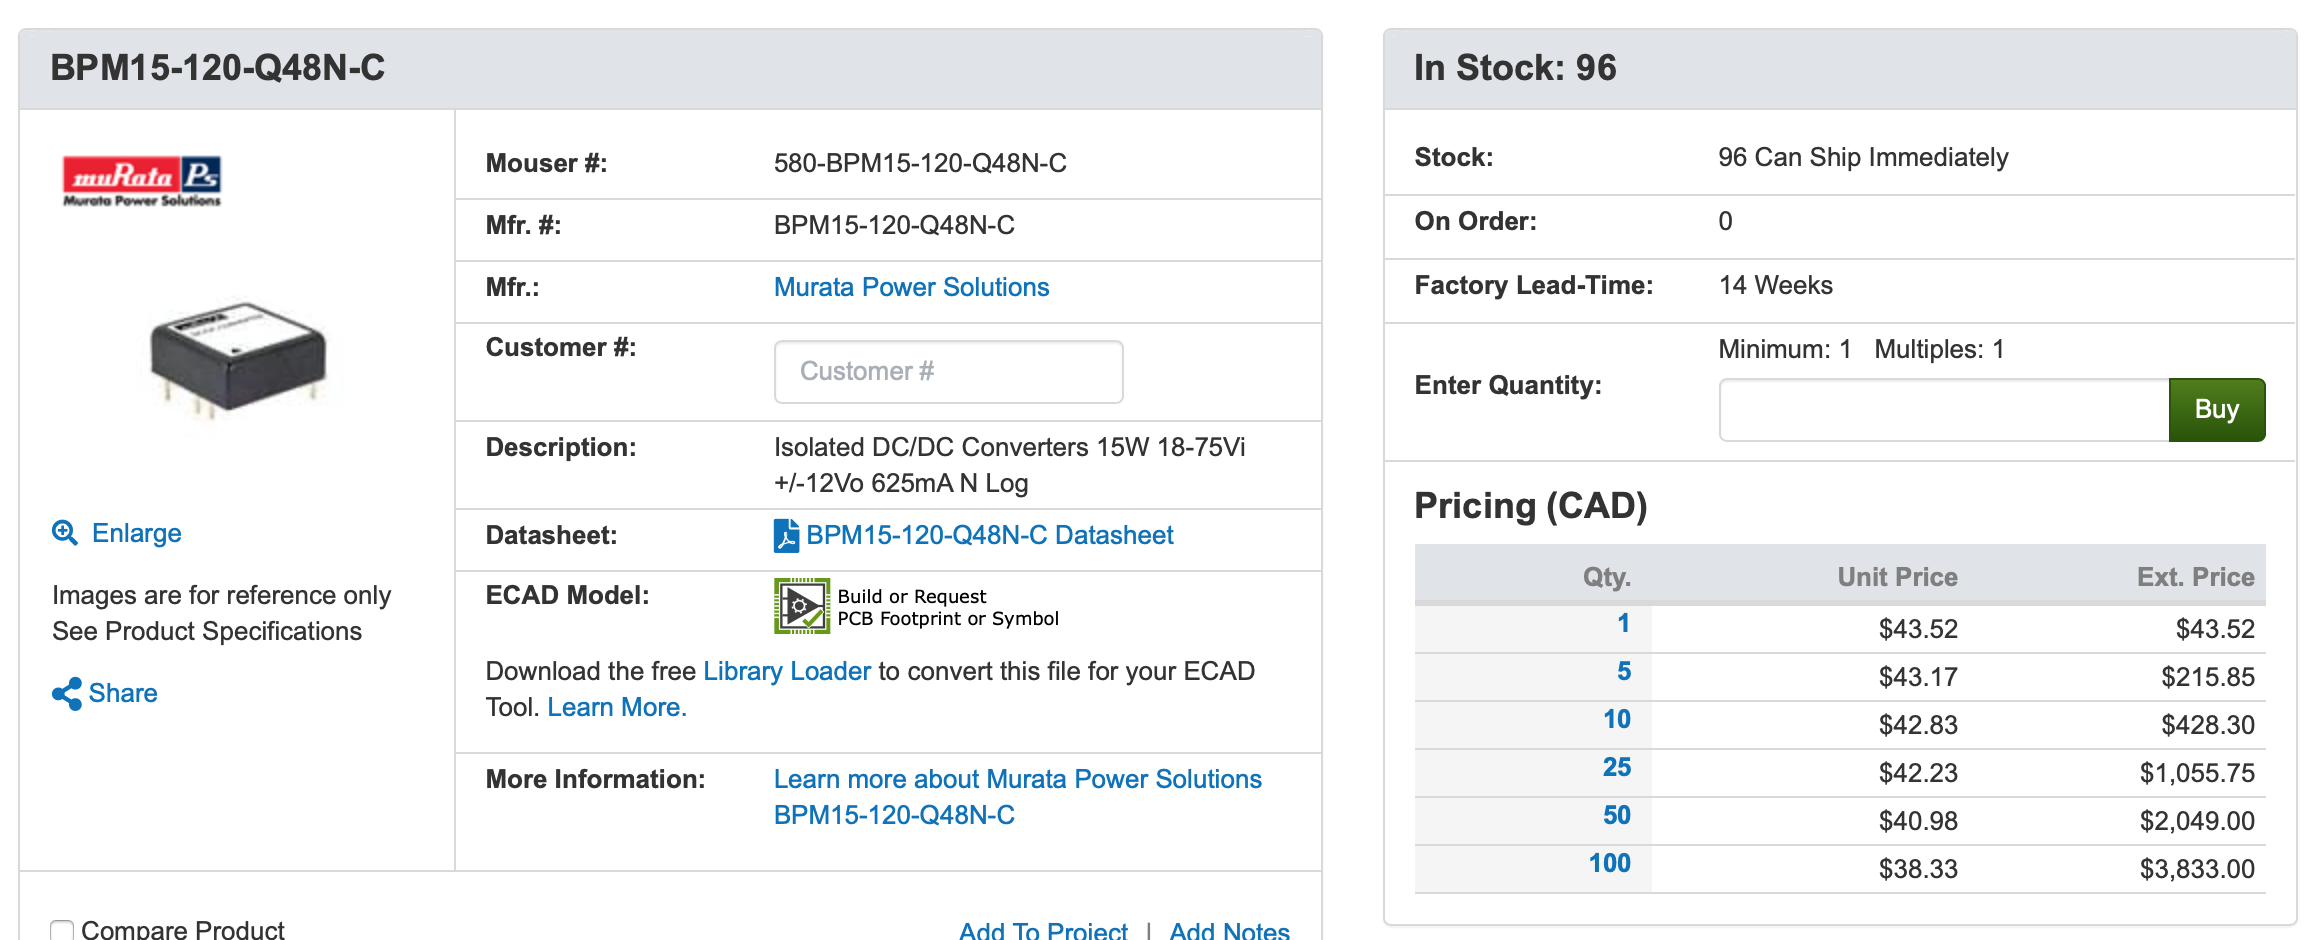Viewport: 2316px width, 940px height.
Task: Select quantity 50 price break
Action: pyautogui.click(x=1617, y=815)
